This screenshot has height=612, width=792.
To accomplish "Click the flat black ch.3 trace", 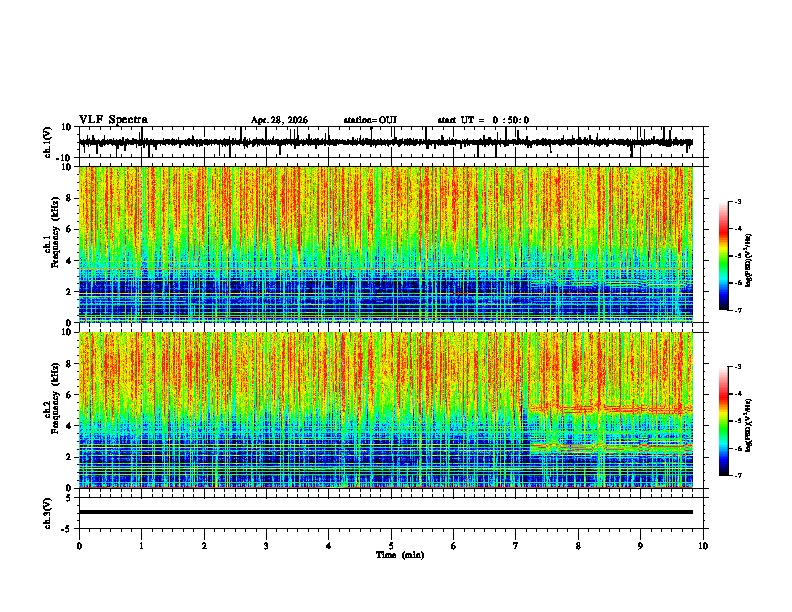I will click(x=386, y=512).
